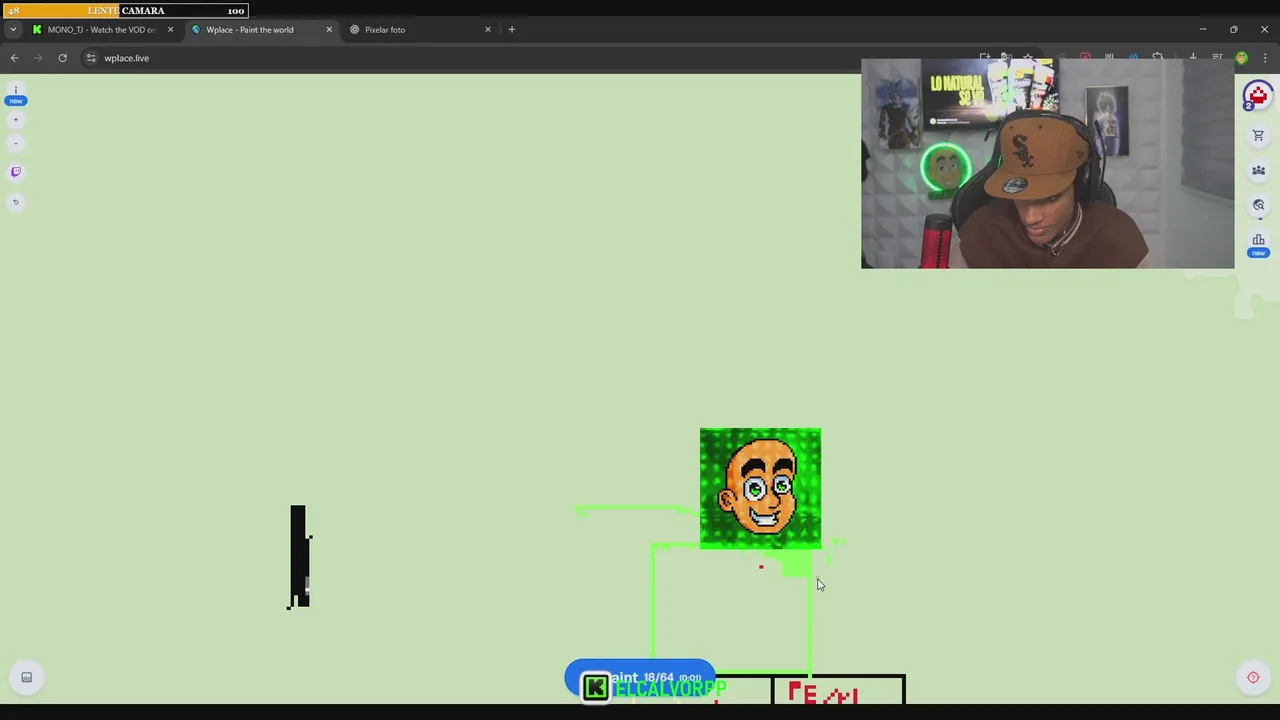Image resolution: width=1280 pixels, height=720 pixels.
Task: Zoom in the map with plus button
Action: tap(15, 120)
